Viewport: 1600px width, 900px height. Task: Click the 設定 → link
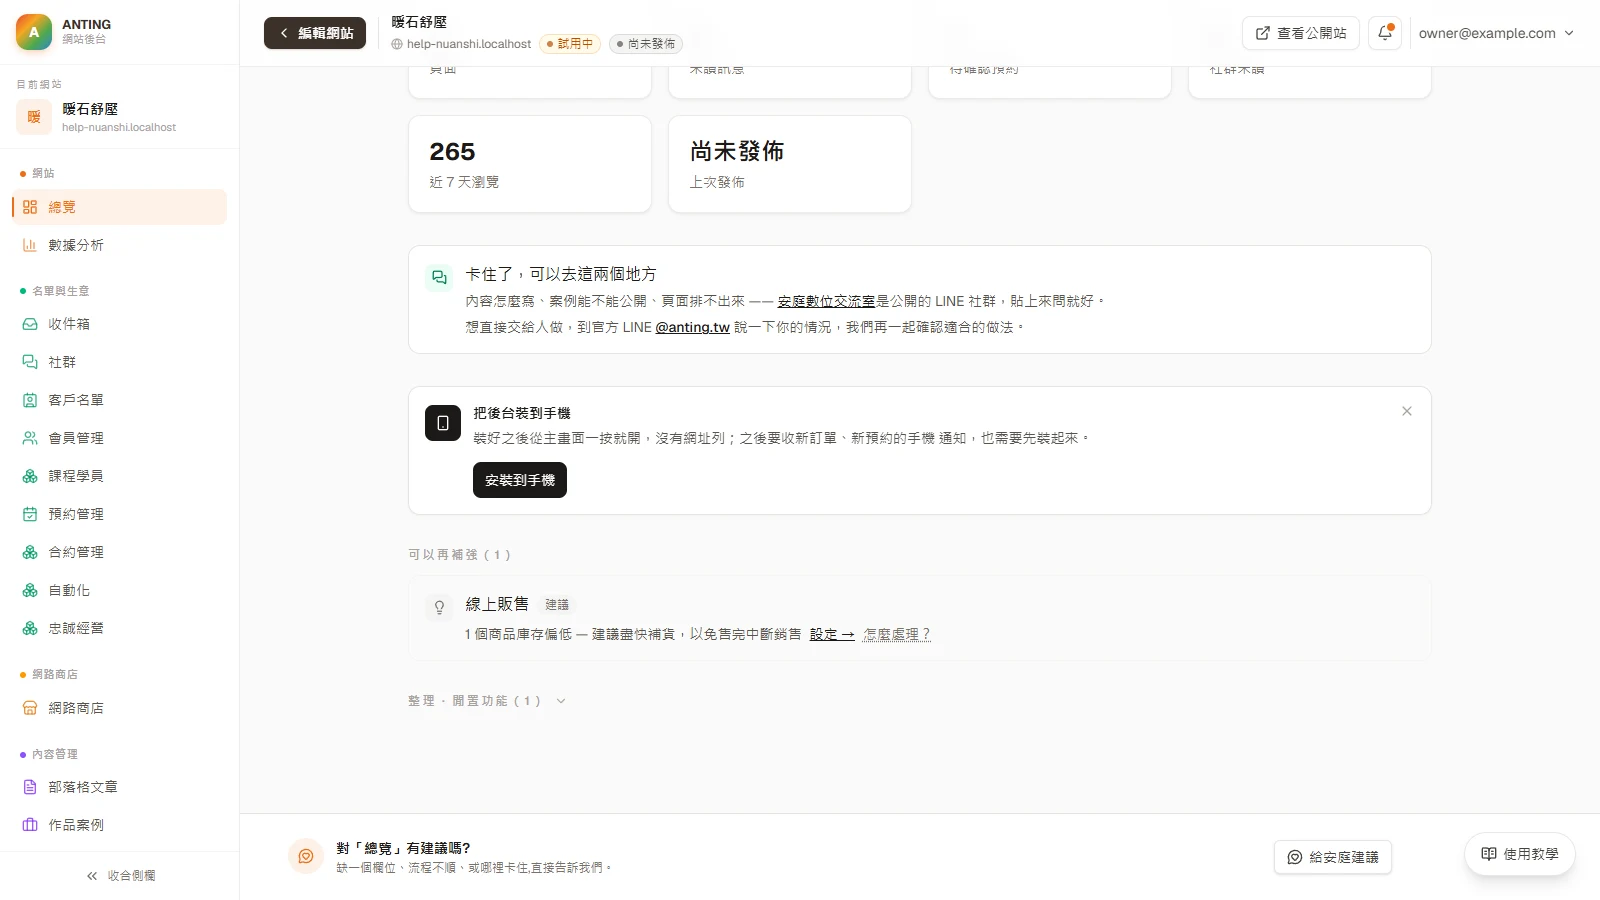tap(832, 634)
